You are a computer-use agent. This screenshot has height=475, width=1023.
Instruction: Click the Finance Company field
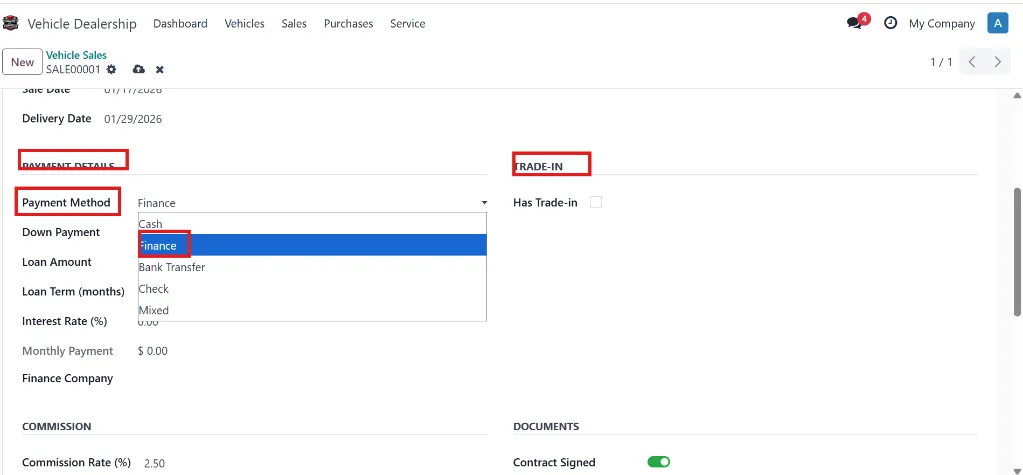coord(312,378)
